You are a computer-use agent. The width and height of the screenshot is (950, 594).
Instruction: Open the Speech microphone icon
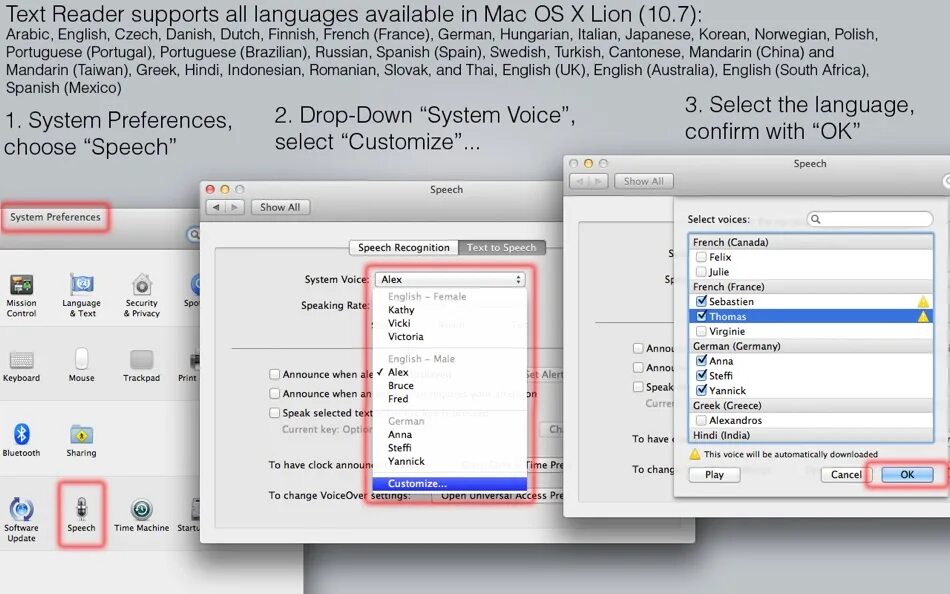[x=81, y=508]
